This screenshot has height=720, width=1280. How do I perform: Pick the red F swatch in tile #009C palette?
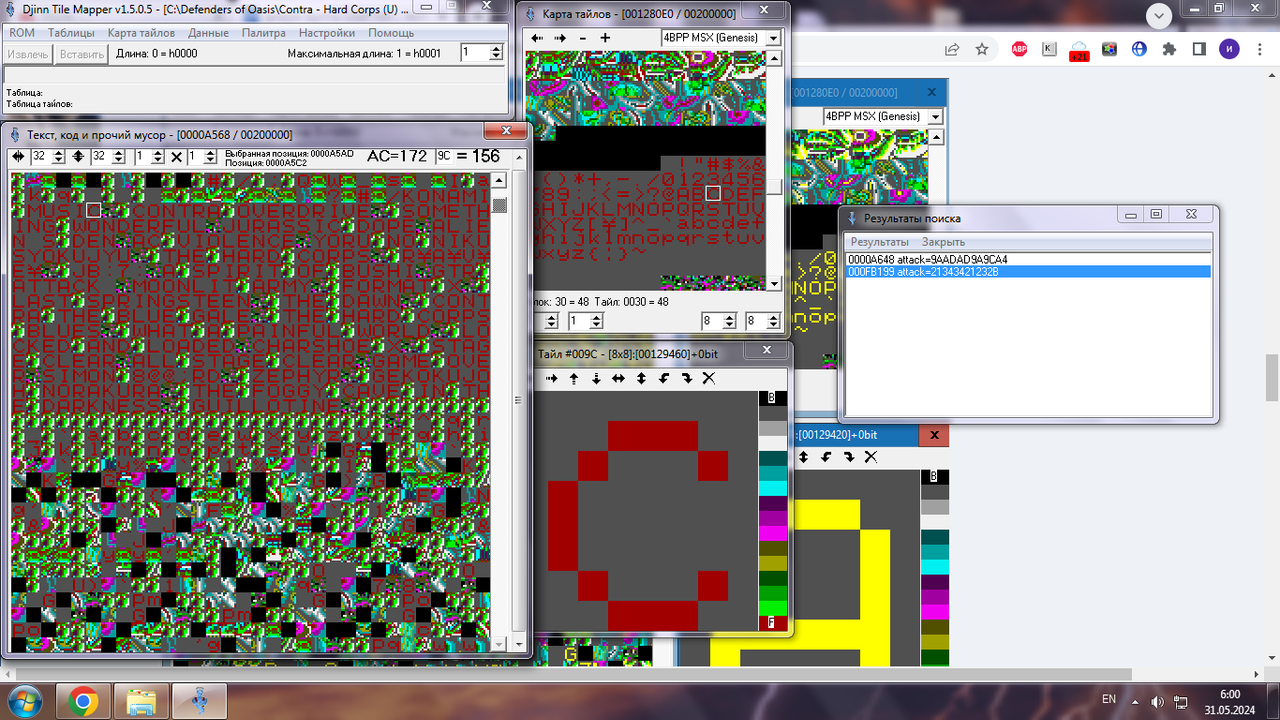(x=772, y=623)
